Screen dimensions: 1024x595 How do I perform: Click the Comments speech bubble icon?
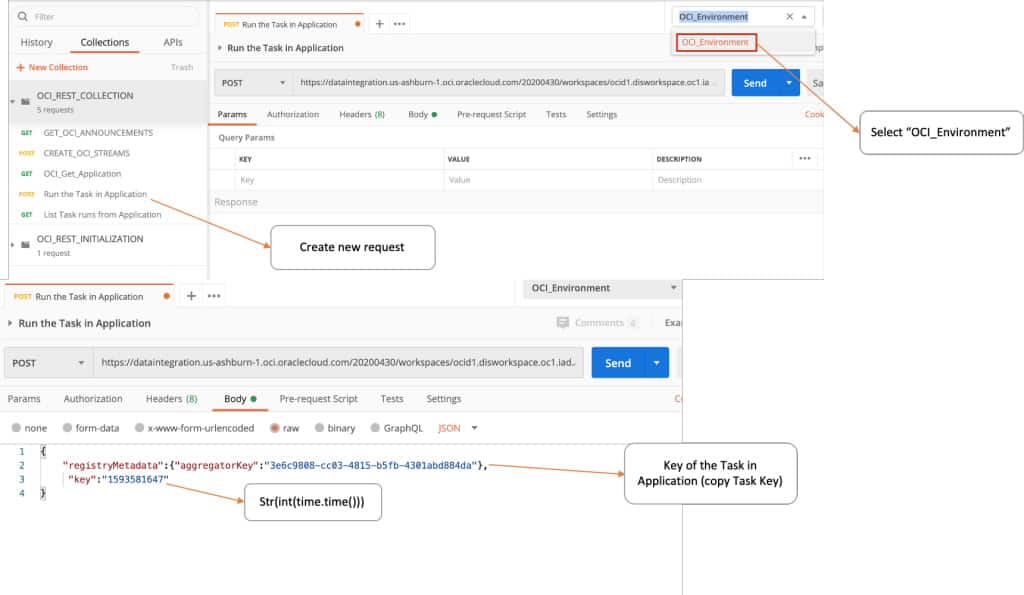click(564, 323)
